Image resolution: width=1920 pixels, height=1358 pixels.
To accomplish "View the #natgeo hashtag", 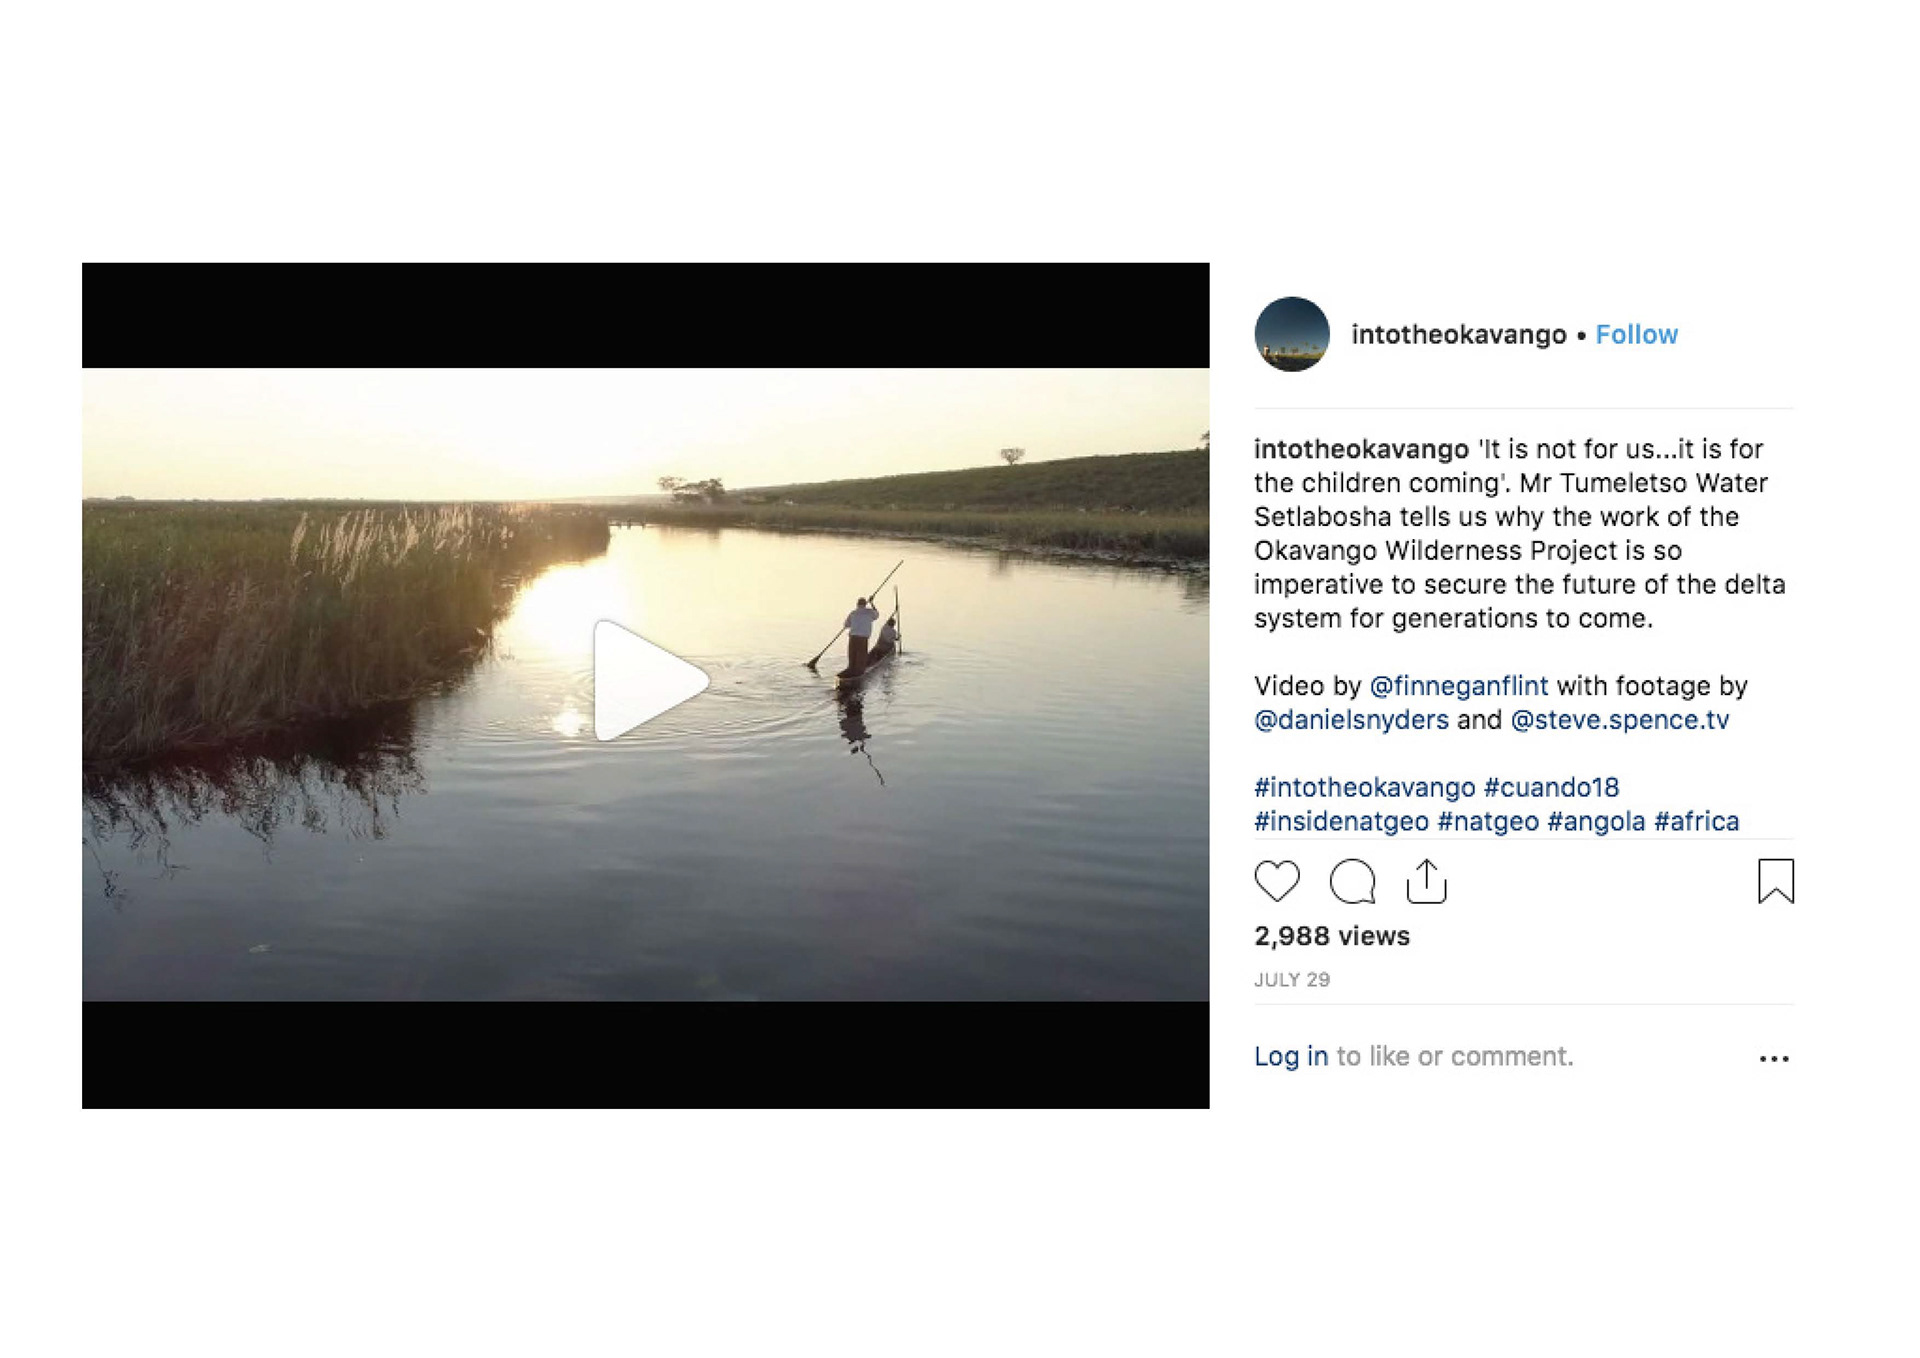I will coord(1488,822).
